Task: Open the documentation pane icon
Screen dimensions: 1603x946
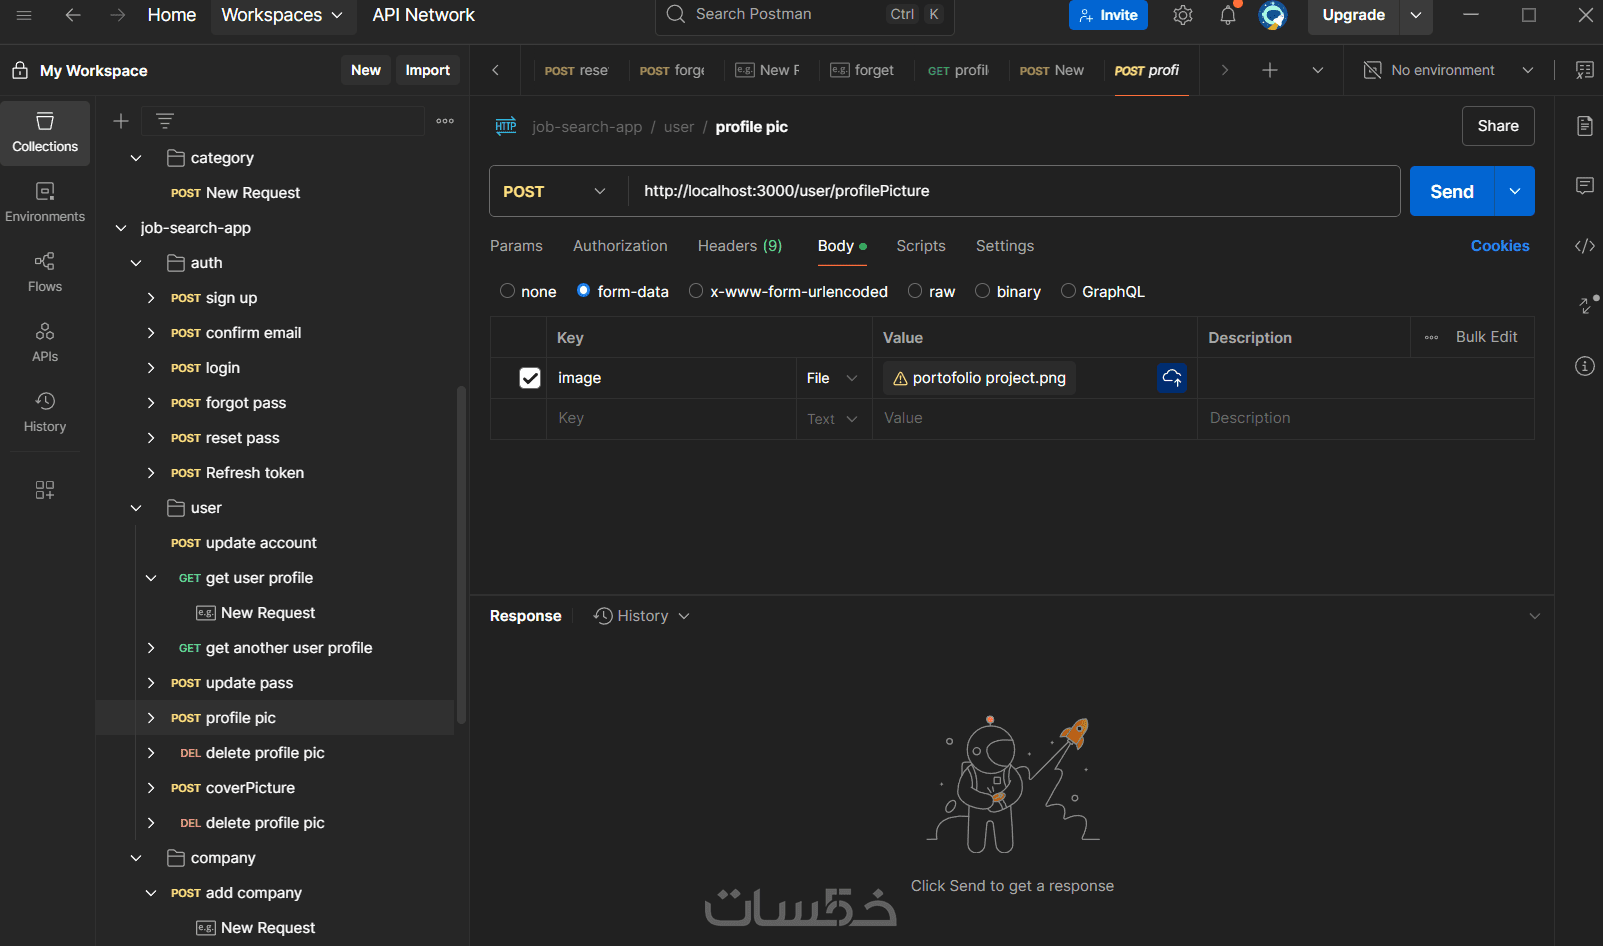Action: tap(1585, 126)
